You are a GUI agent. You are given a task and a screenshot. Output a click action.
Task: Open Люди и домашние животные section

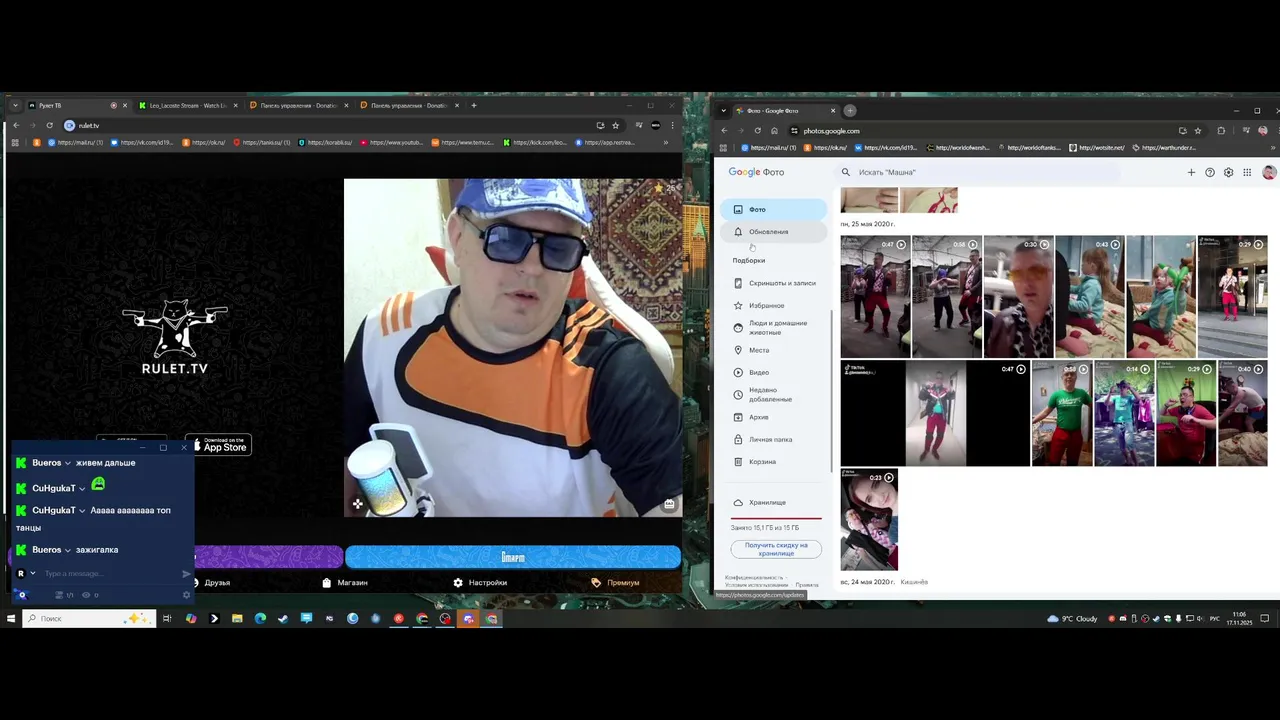click(x=771, y=328)
